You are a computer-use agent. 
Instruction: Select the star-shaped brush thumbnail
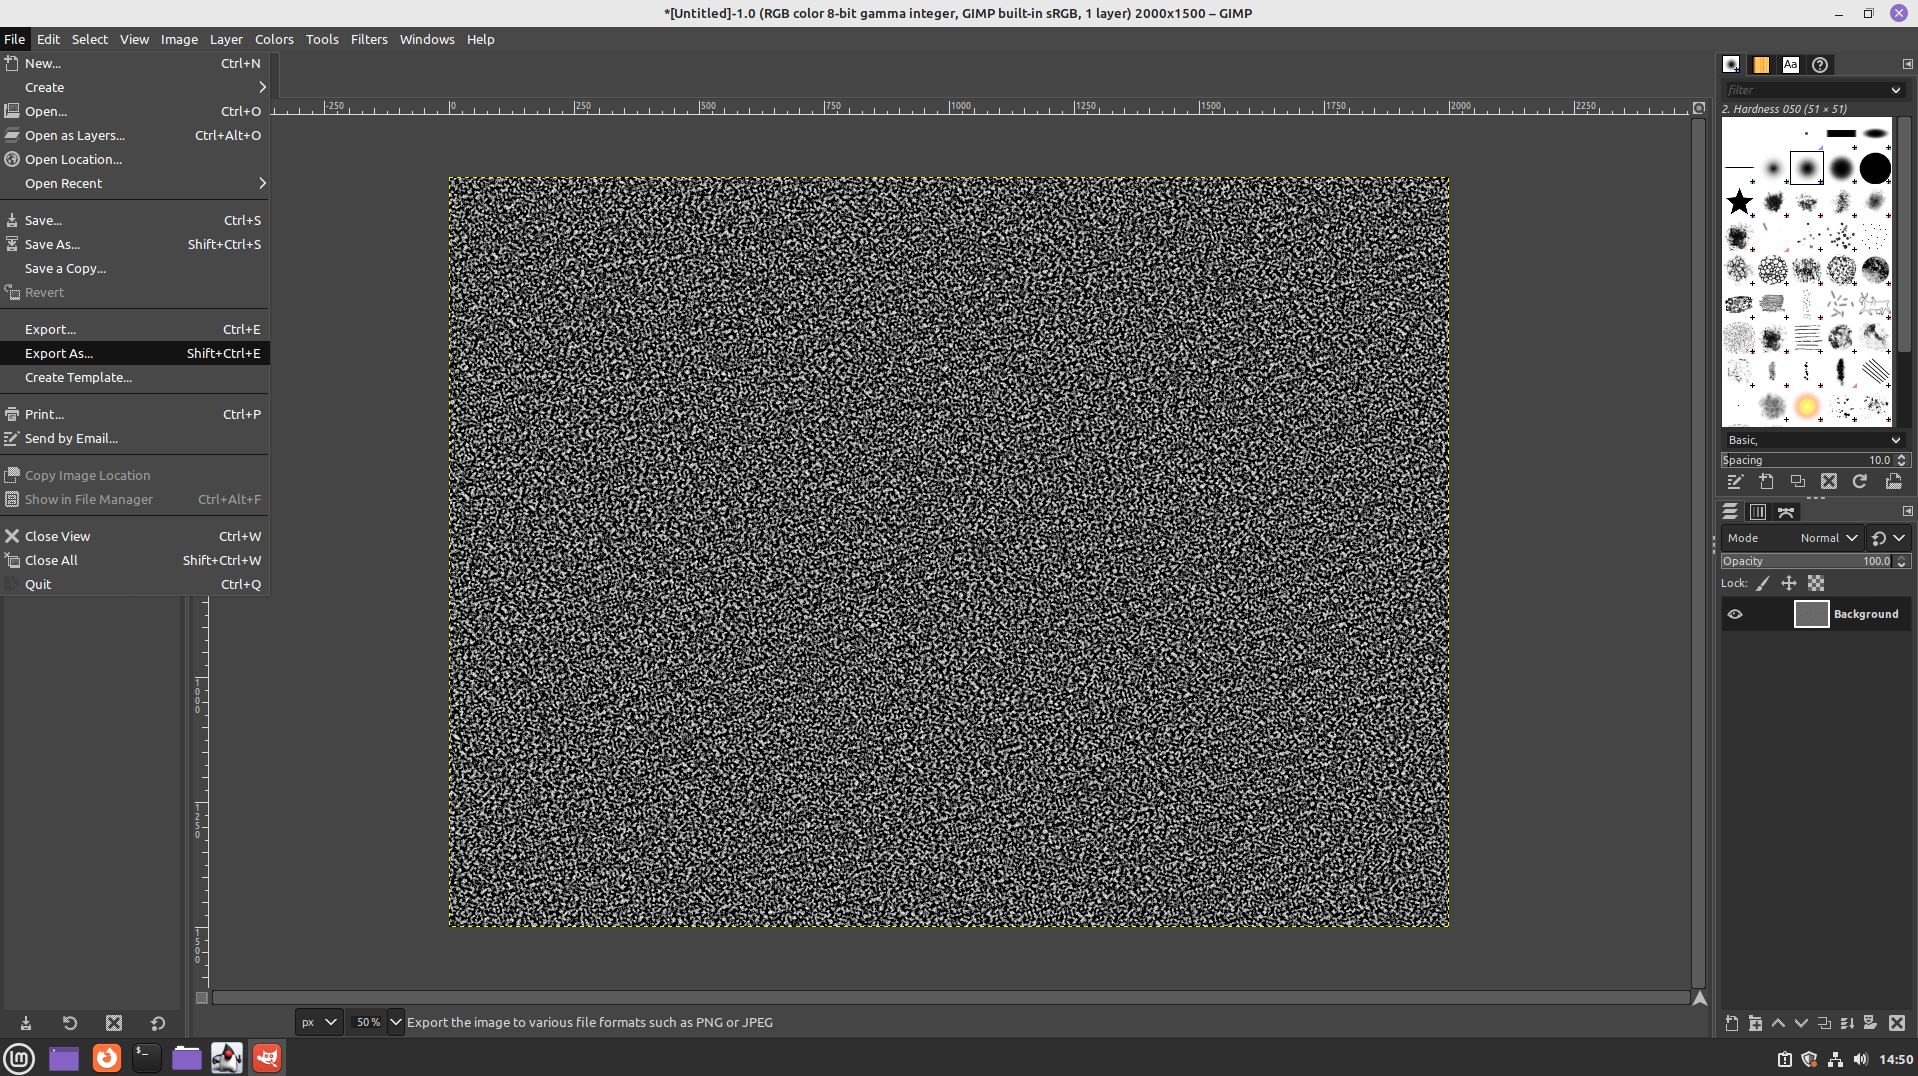[1739, 202]
